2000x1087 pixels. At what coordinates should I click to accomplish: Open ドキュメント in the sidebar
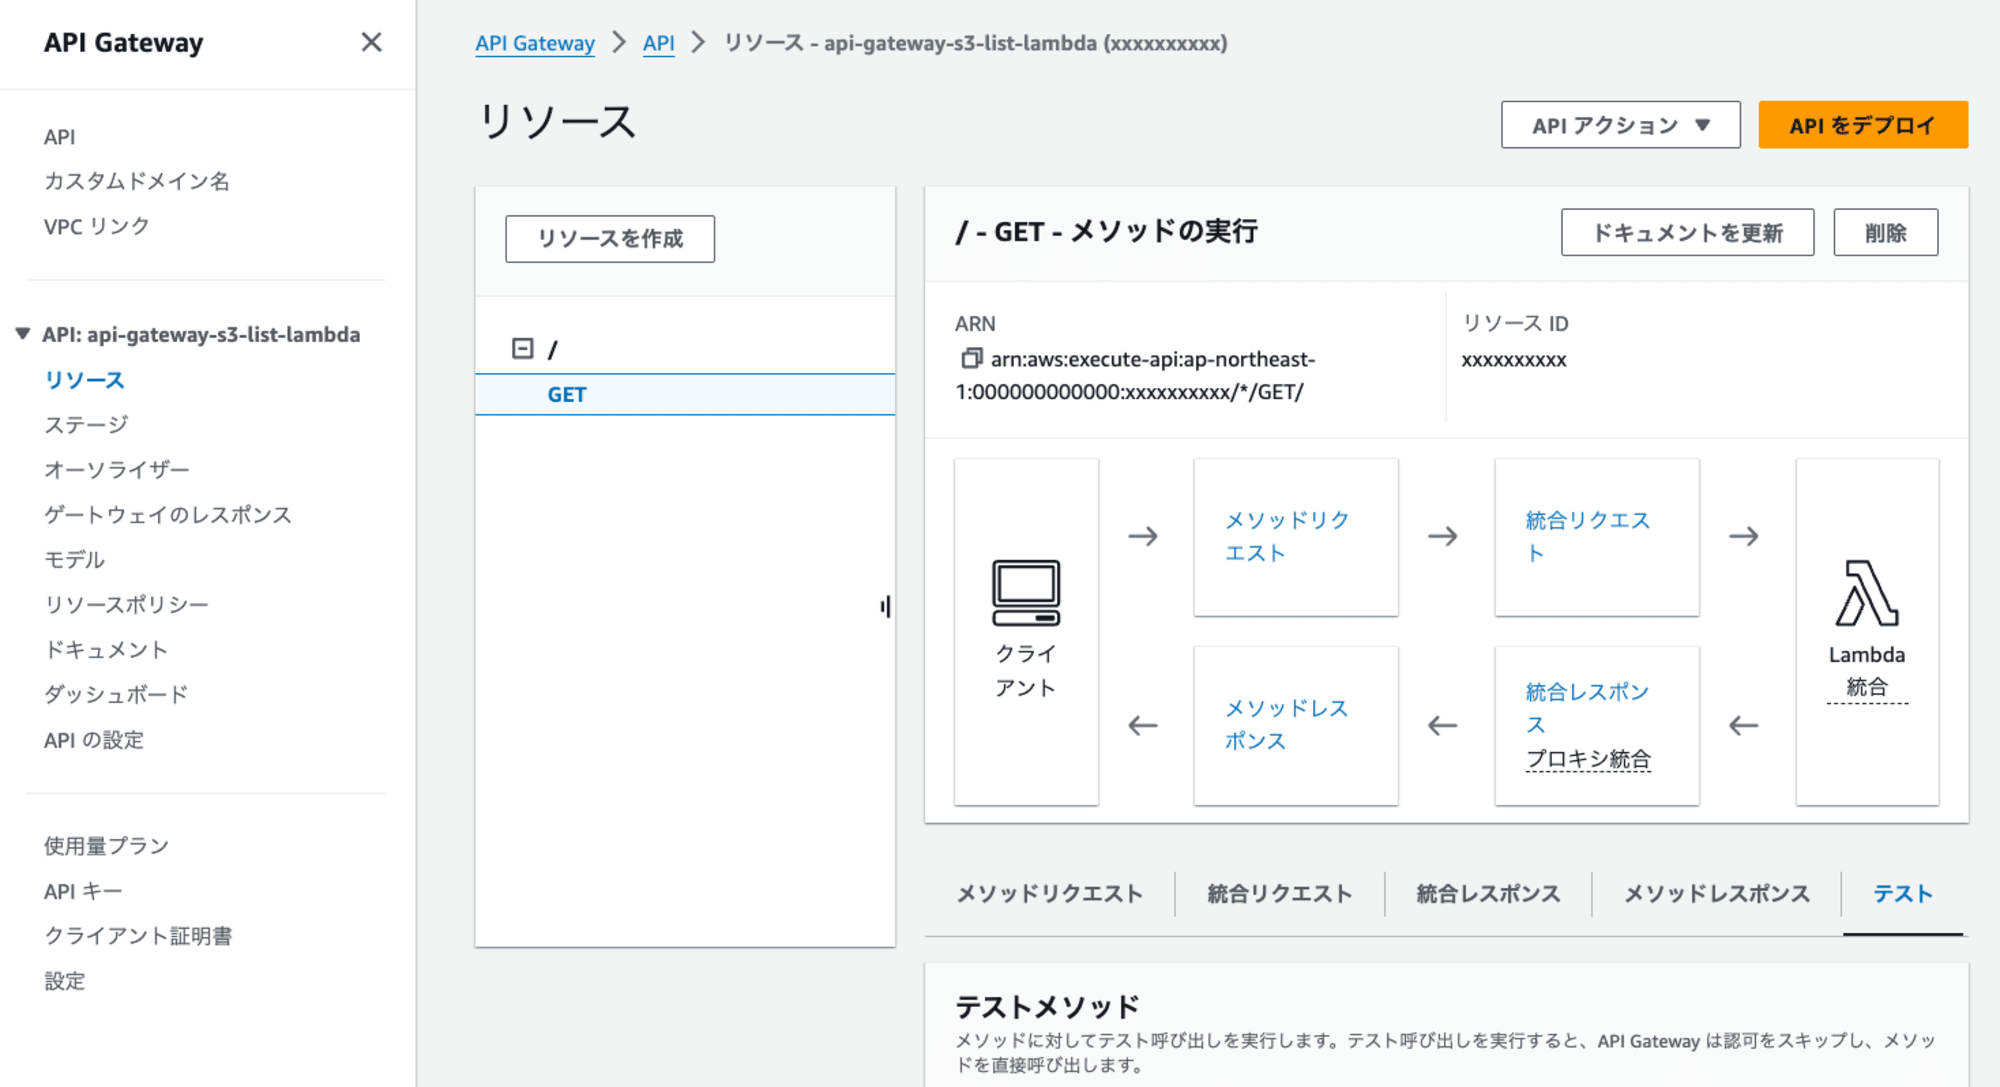point(106,650)
